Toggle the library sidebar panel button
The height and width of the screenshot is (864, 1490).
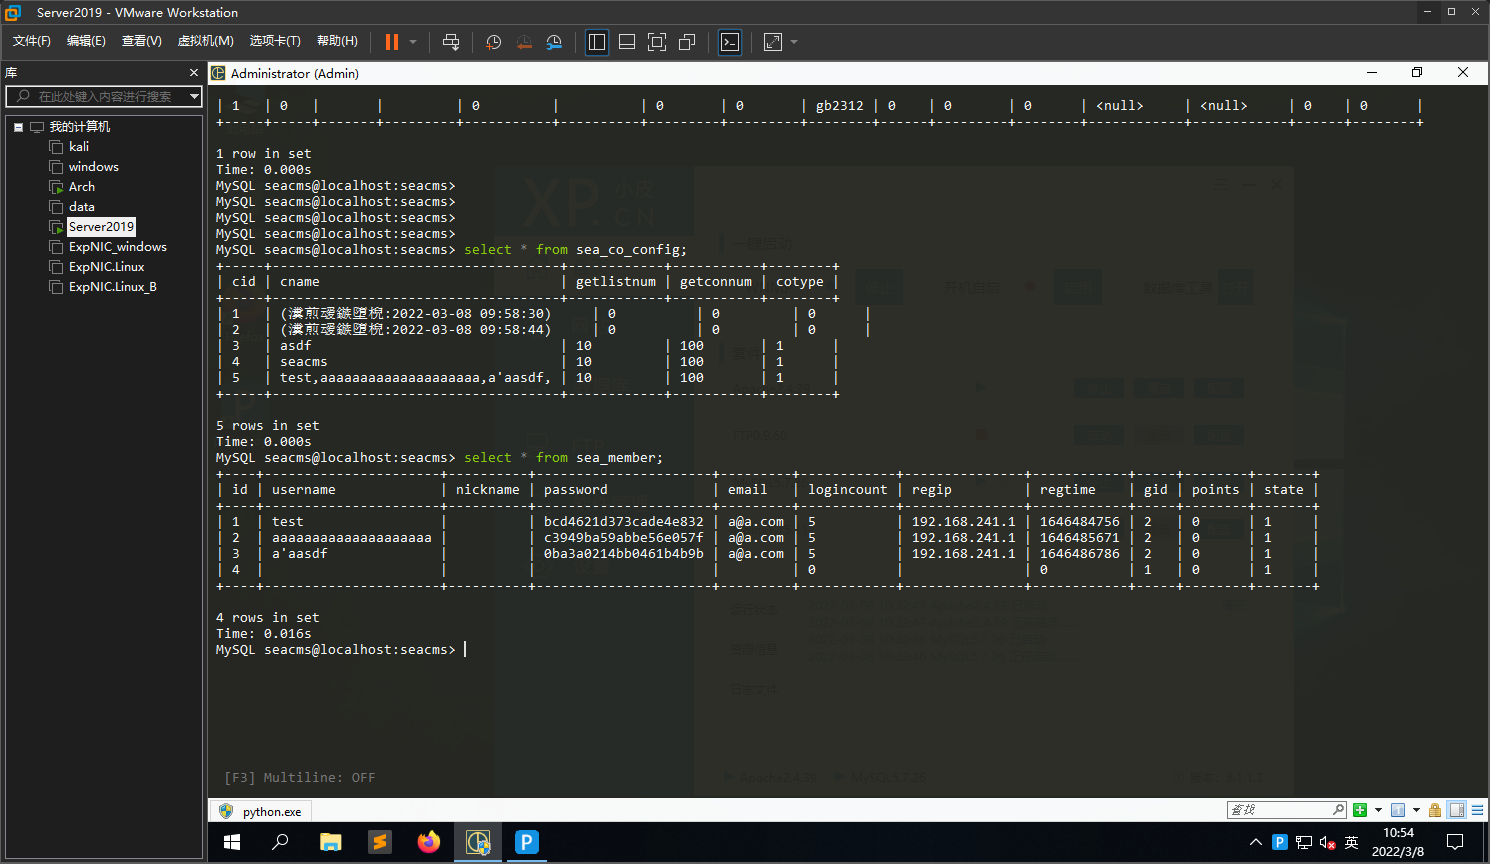597,42
